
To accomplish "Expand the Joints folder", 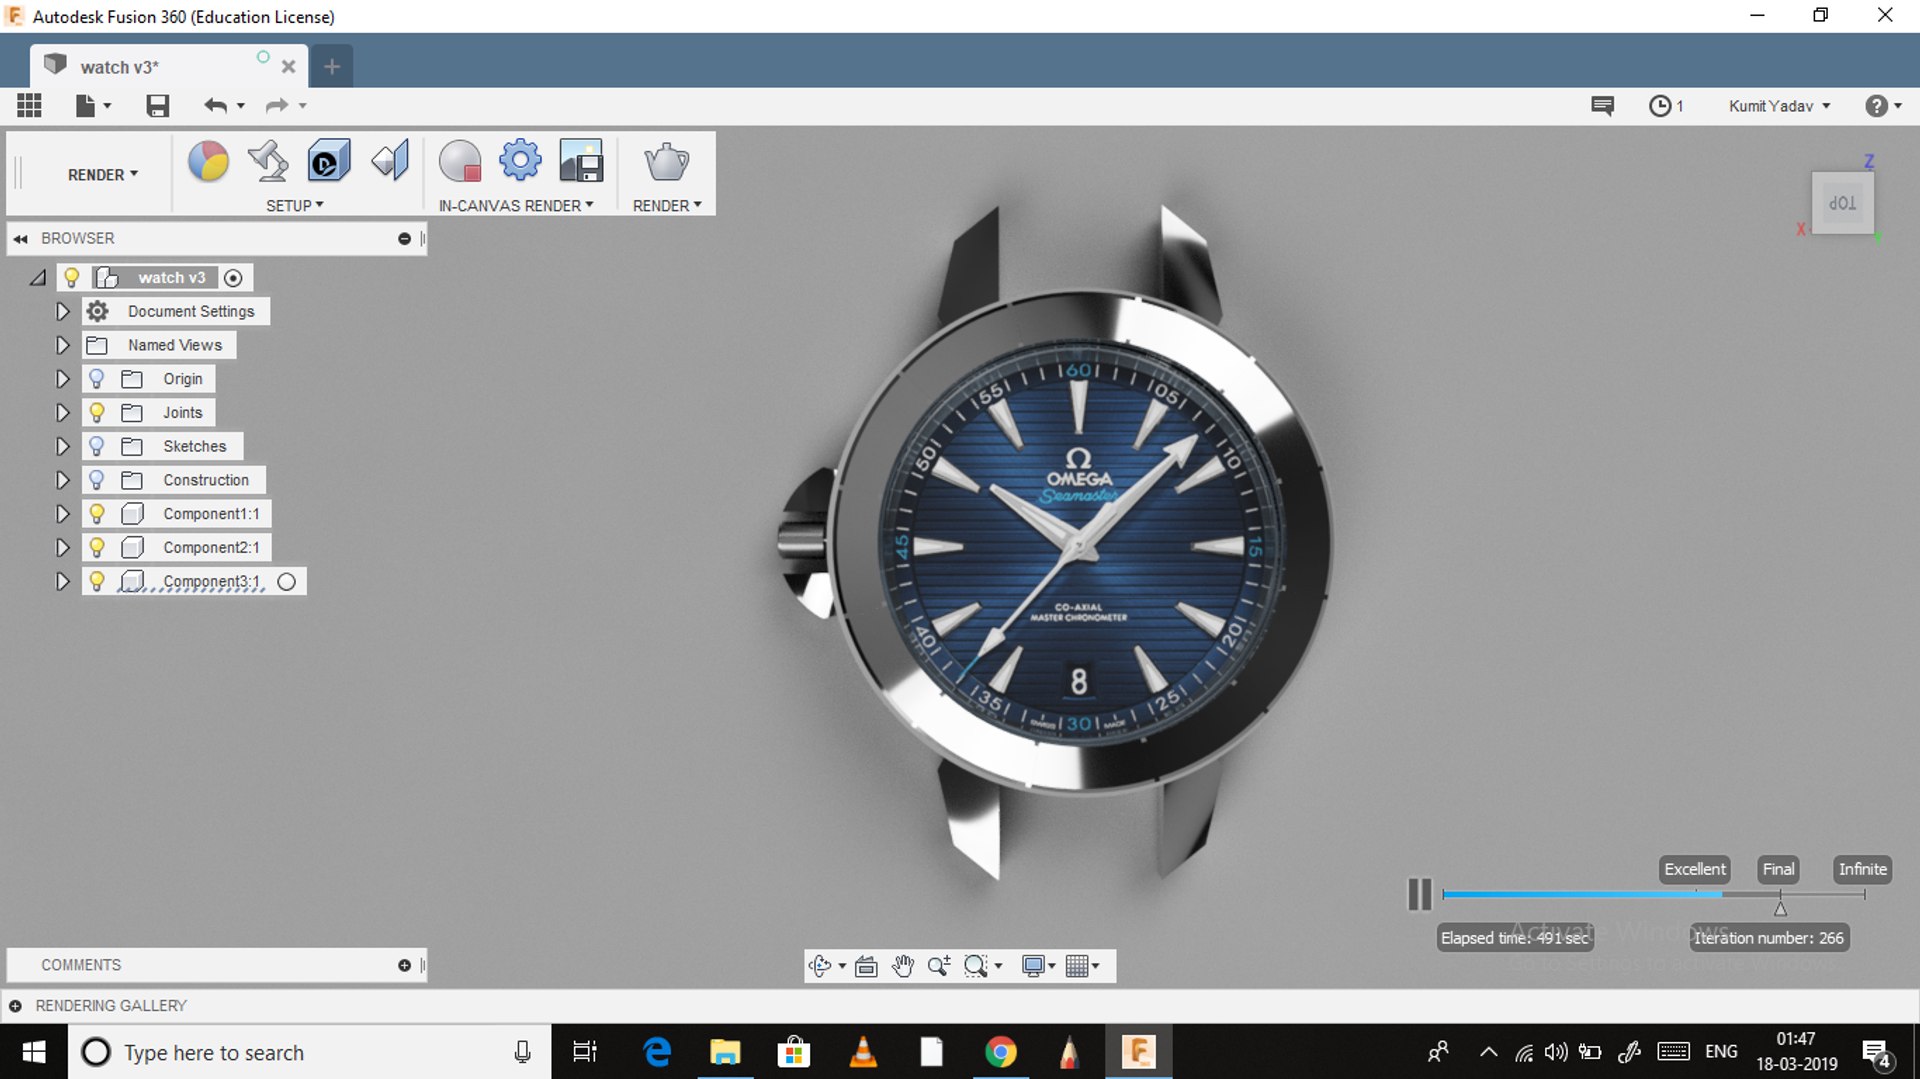I will click(62, 412).
